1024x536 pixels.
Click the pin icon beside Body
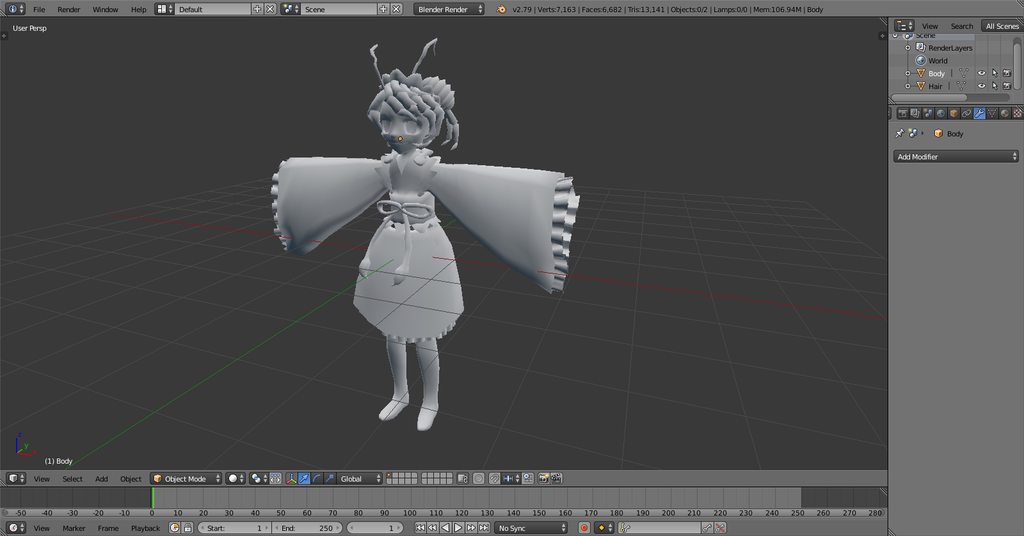(x=899, y=133)
